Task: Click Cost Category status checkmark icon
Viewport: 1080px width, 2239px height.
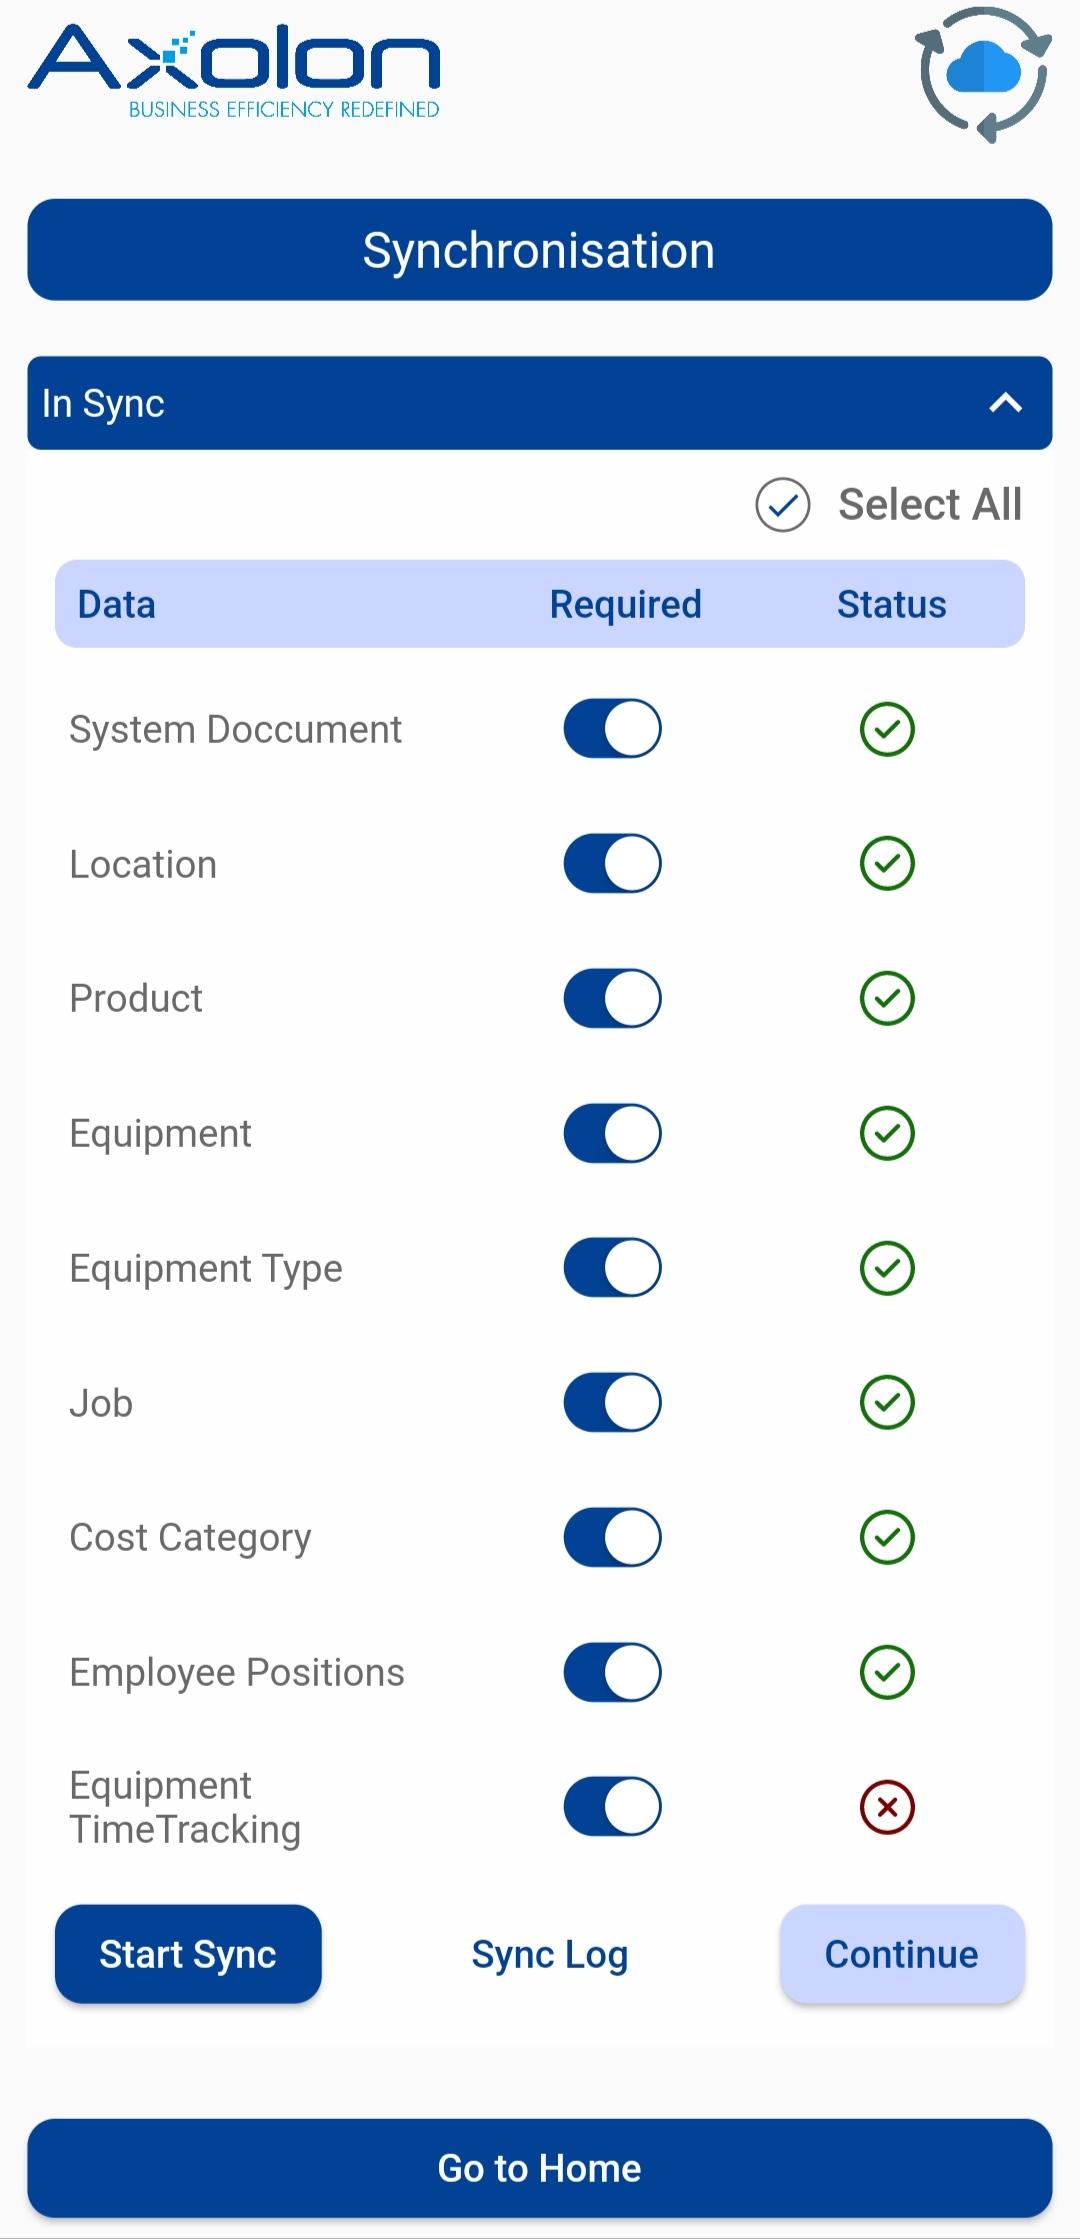Action: click(887, 1537)
